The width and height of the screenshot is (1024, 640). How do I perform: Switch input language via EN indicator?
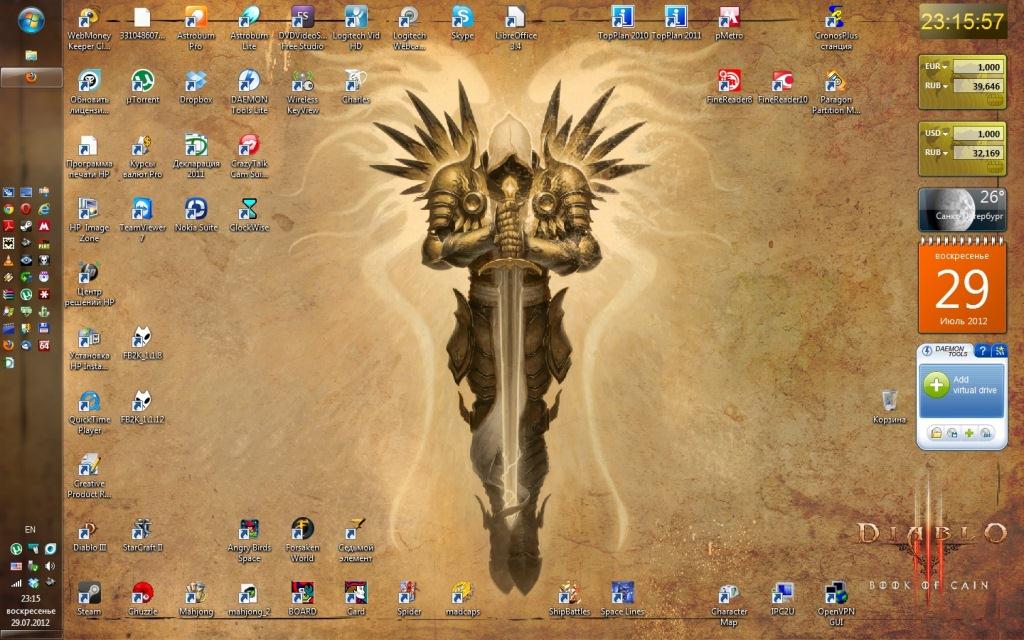[30, 529]
